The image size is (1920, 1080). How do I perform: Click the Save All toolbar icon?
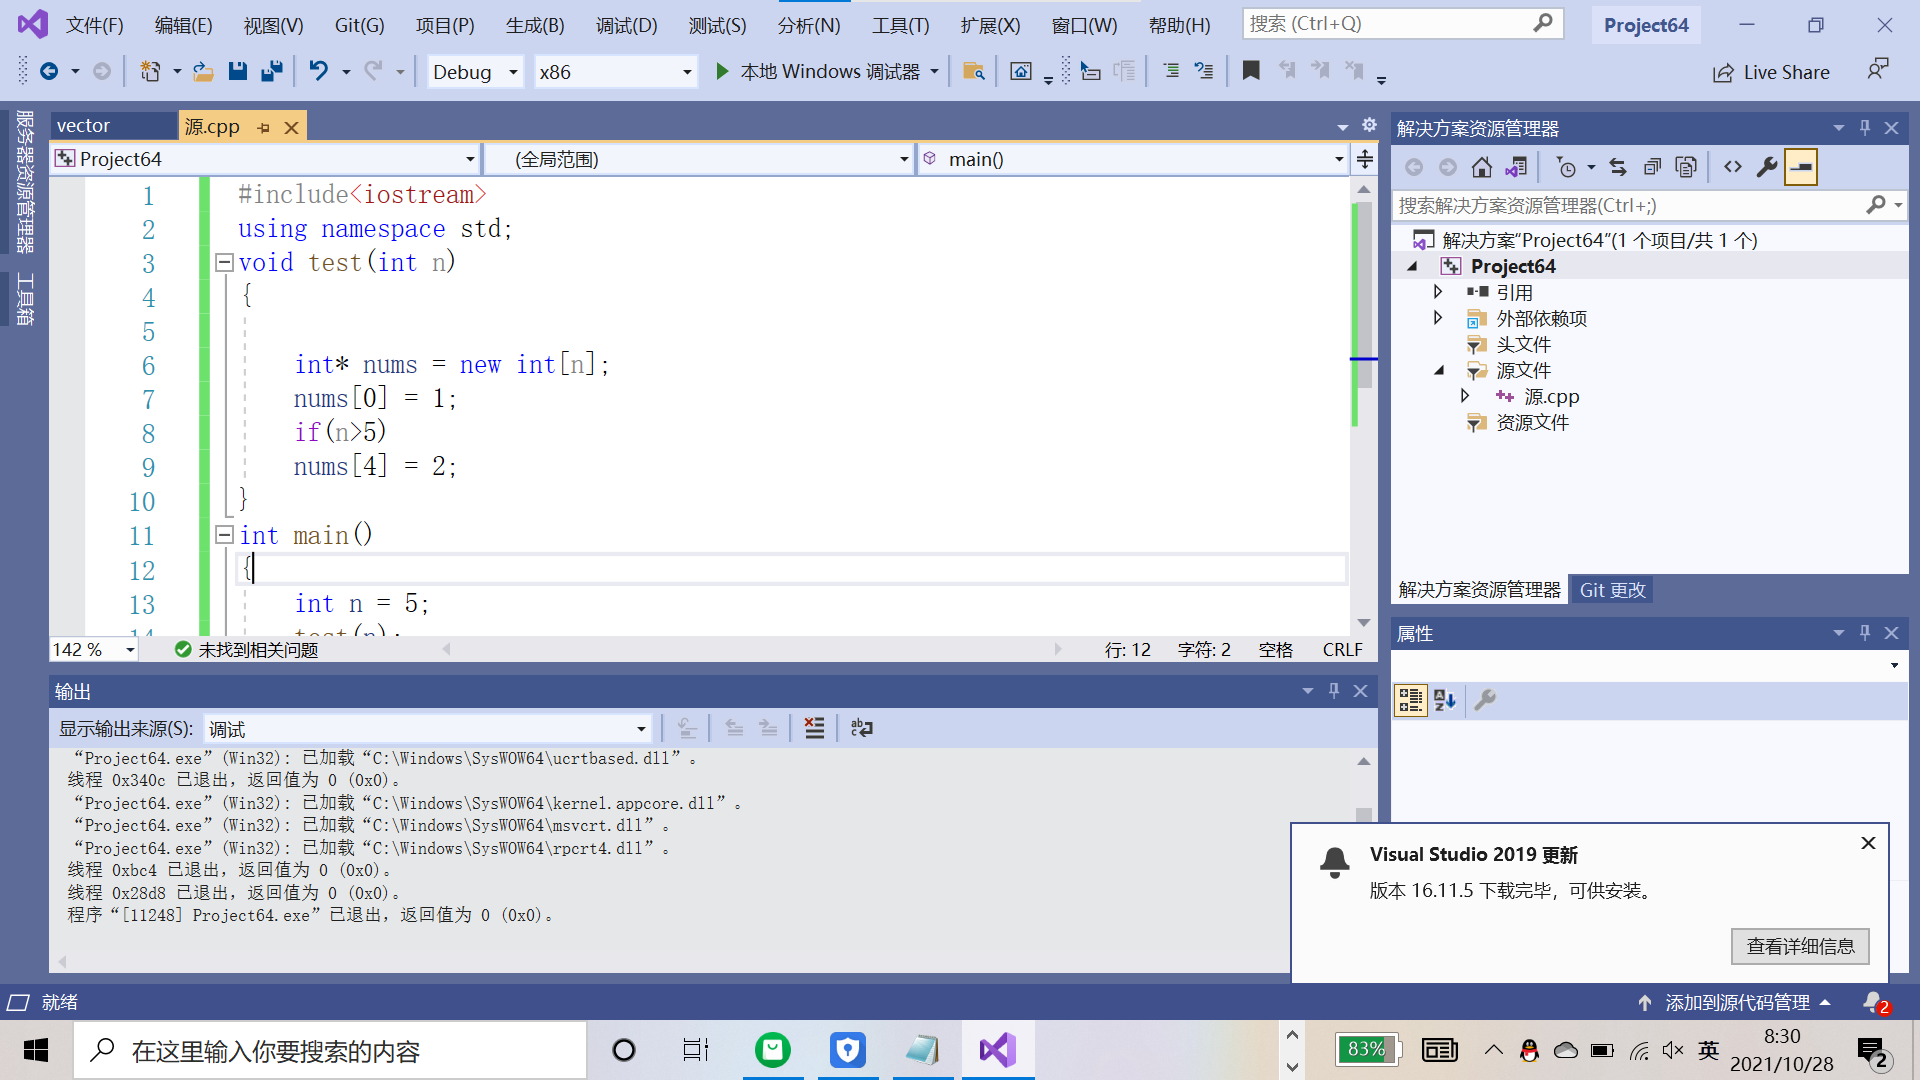[271, 71]
